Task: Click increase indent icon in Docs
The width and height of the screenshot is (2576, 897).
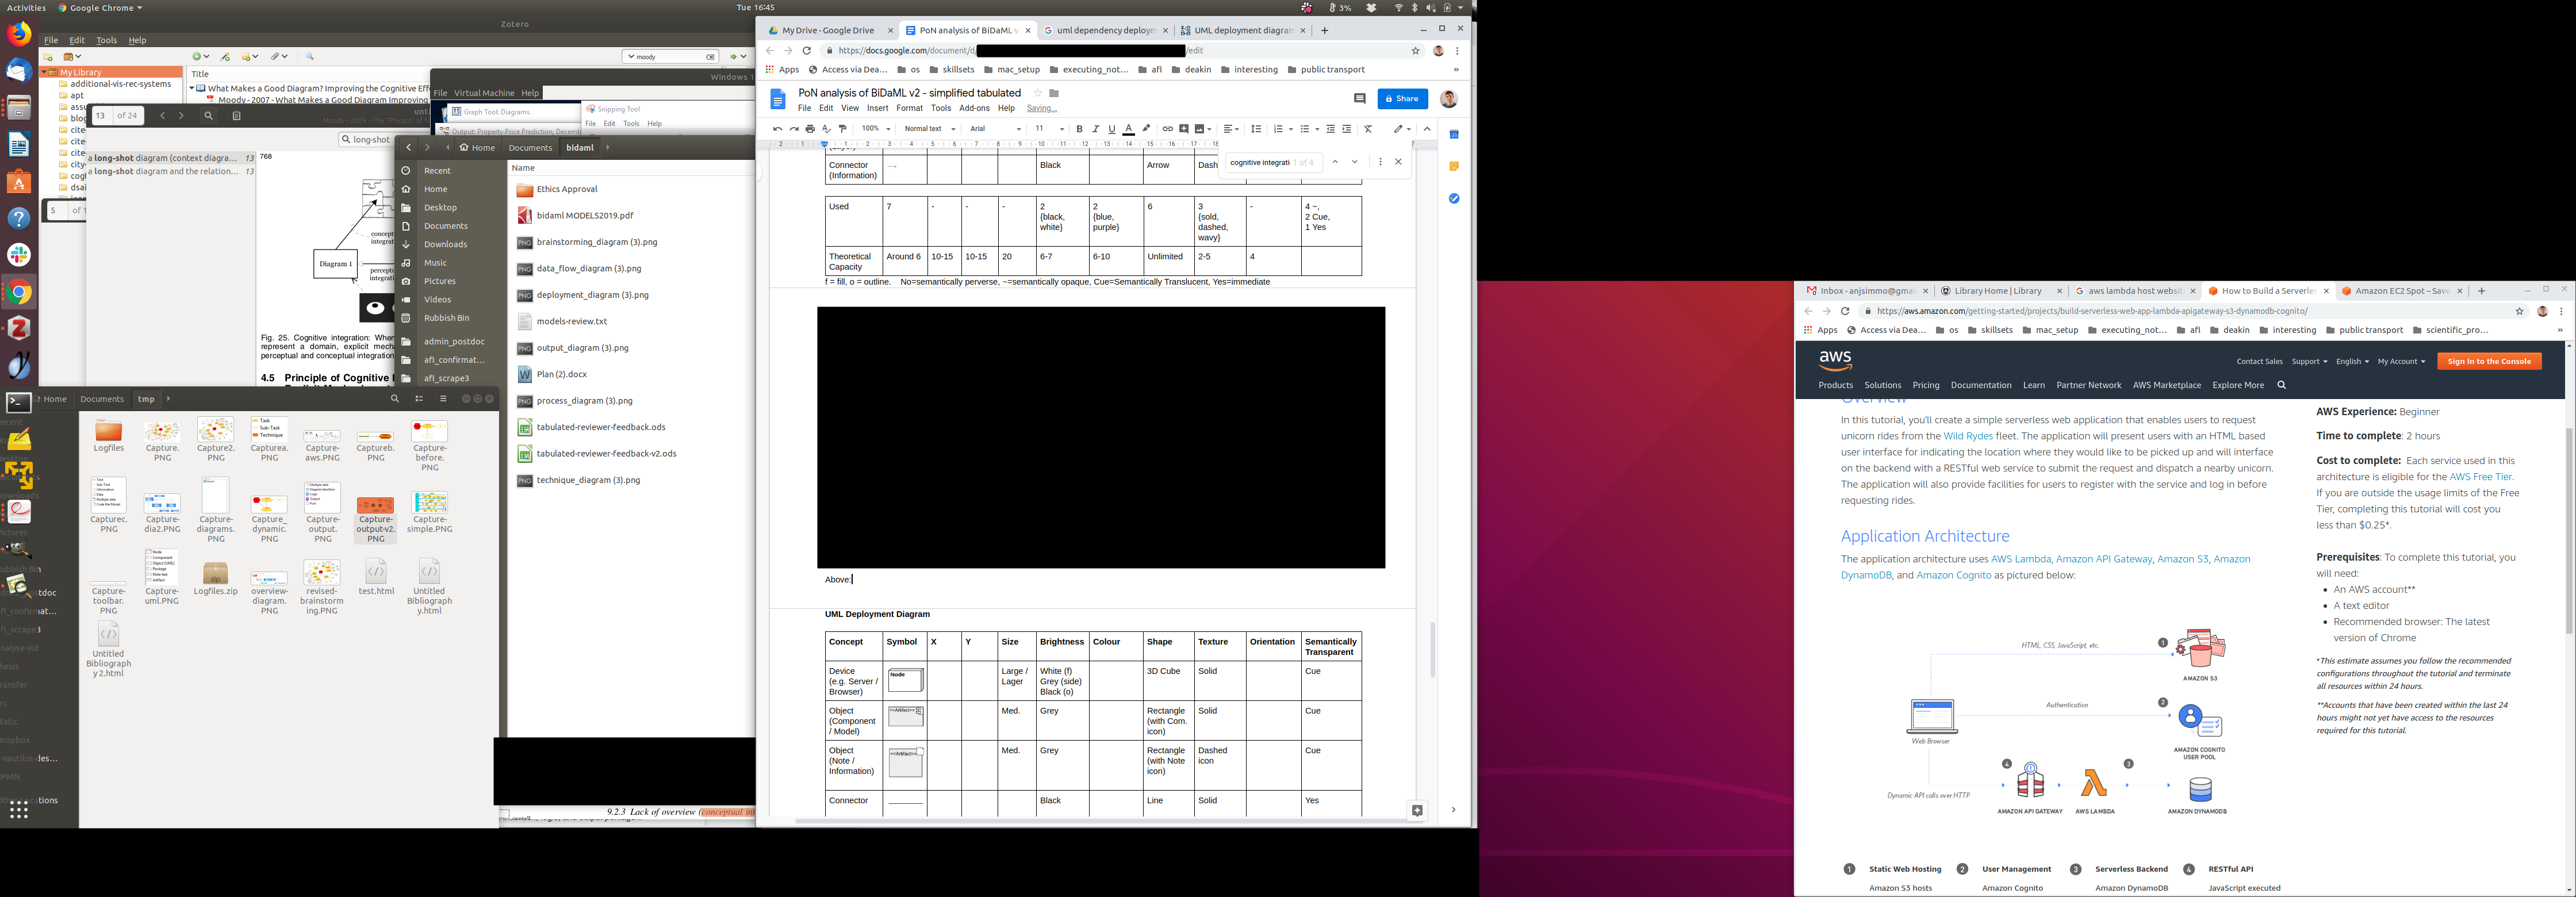Action: [1347, 129]
